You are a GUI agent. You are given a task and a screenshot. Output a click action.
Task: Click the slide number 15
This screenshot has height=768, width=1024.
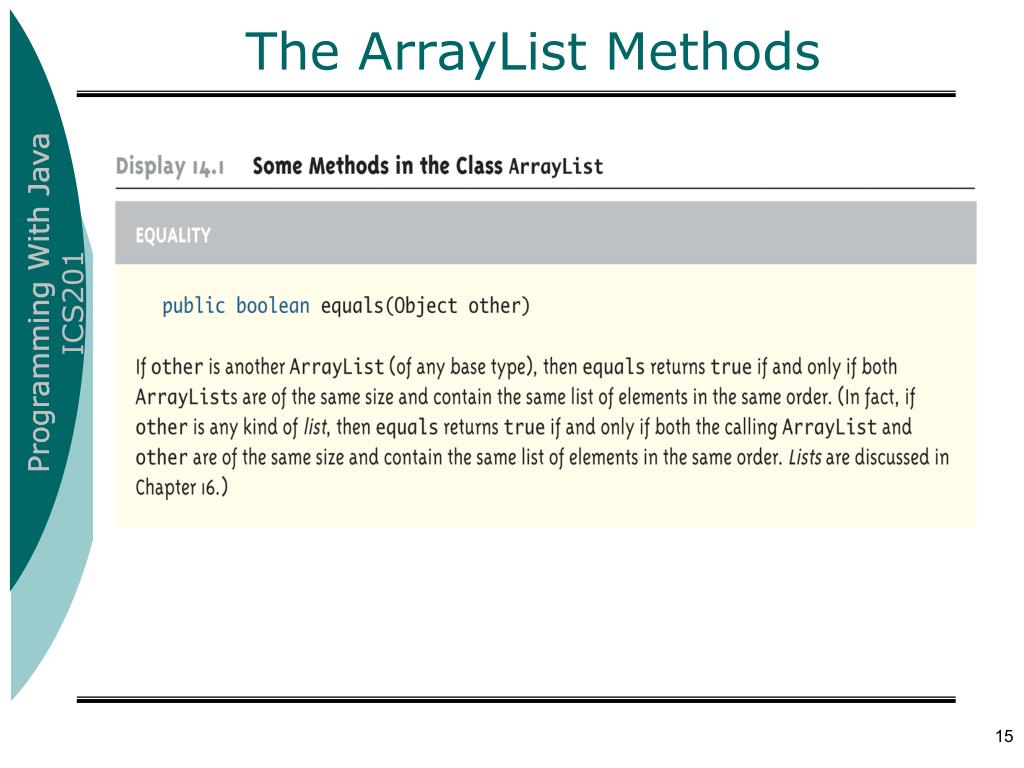click(1004, 736)
